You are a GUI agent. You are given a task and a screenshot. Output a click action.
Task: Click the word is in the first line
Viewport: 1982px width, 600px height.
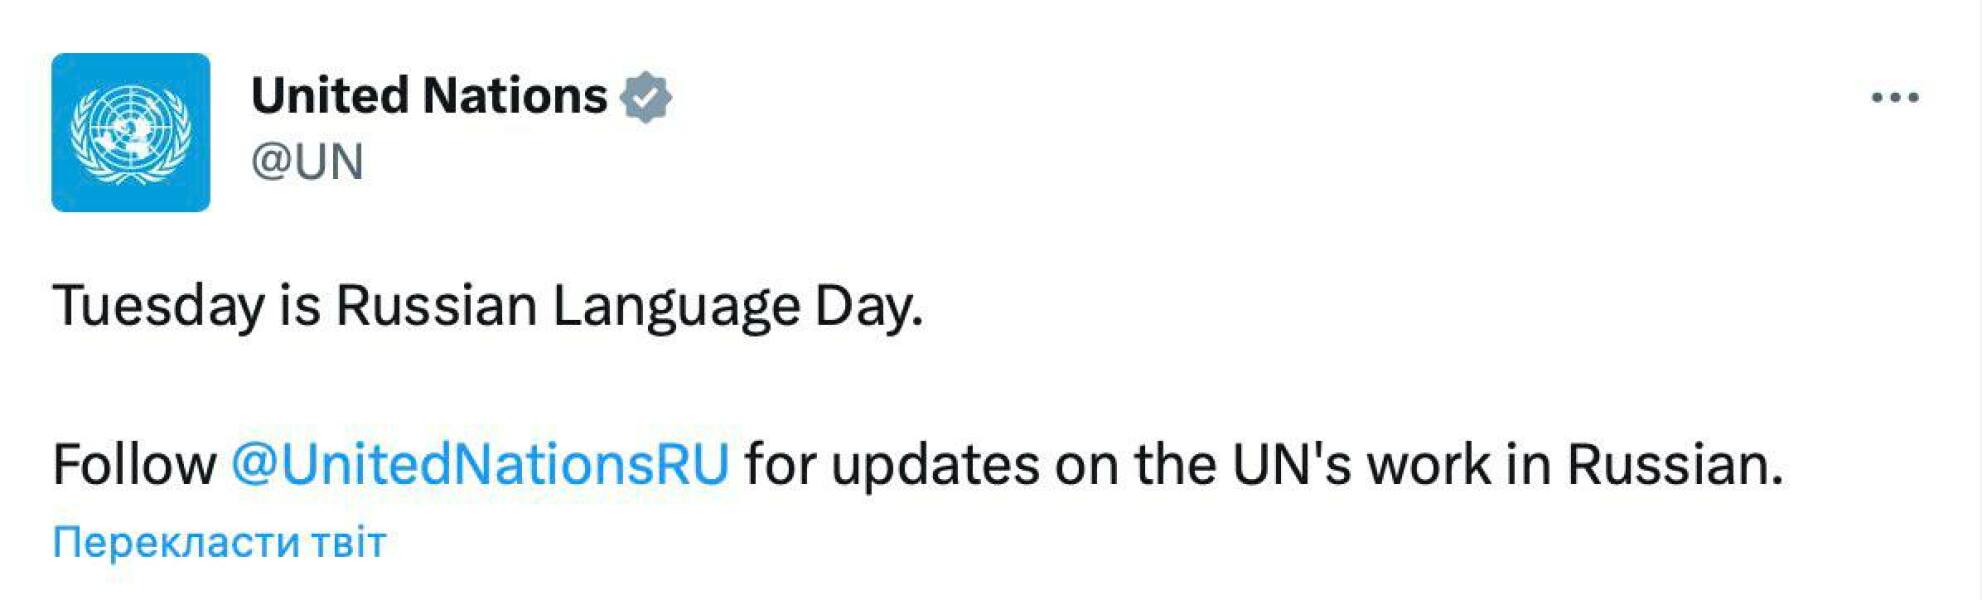click(300, 305)
